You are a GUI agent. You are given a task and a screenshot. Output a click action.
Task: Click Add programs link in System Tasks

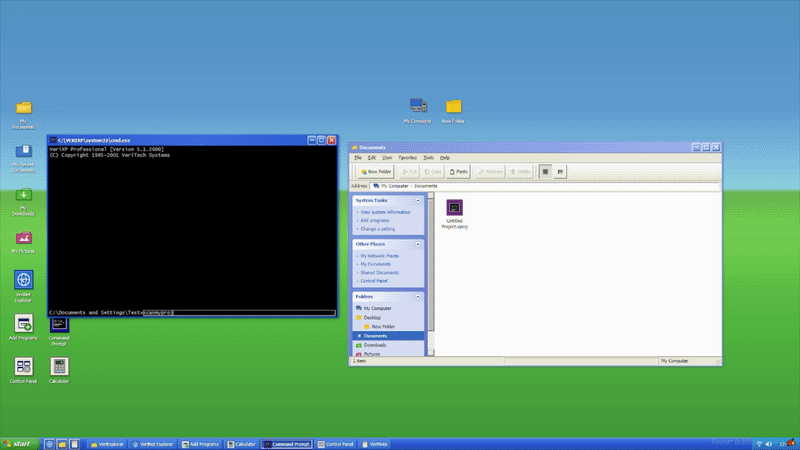[x=374, y=221]
